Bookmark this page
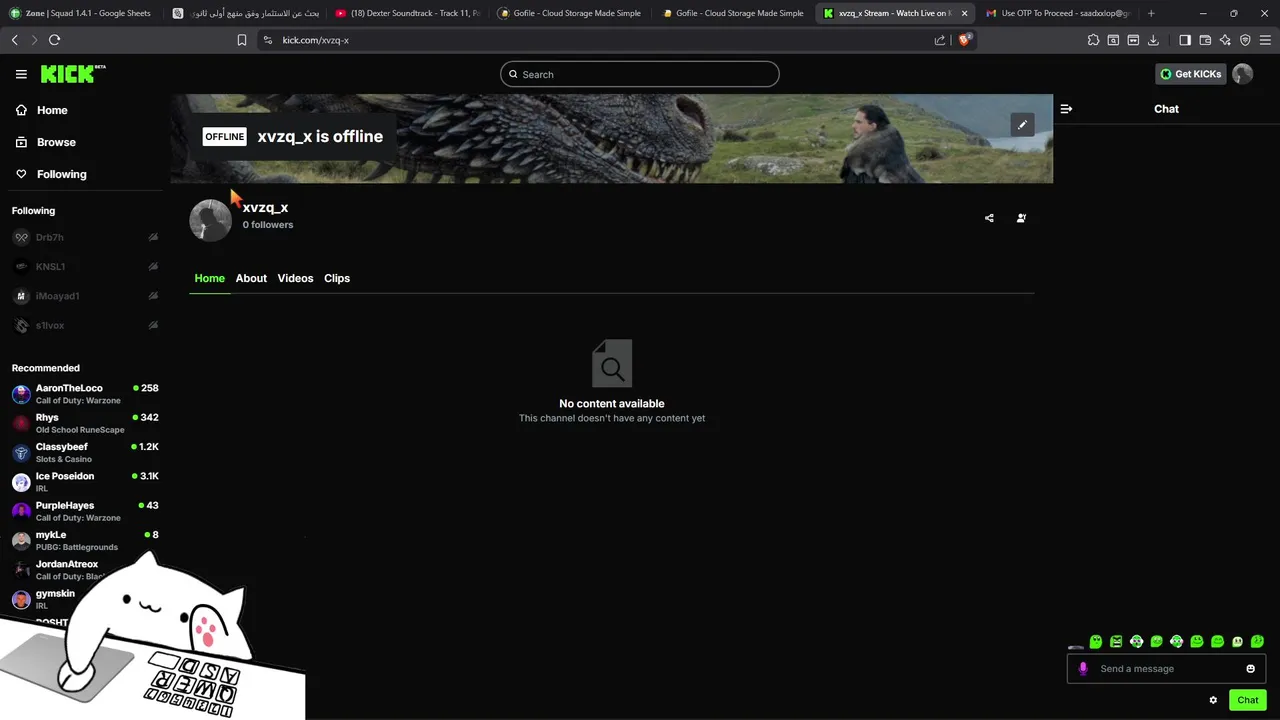1280x720 pixels. pyautogui.click(x=241, y=40)
